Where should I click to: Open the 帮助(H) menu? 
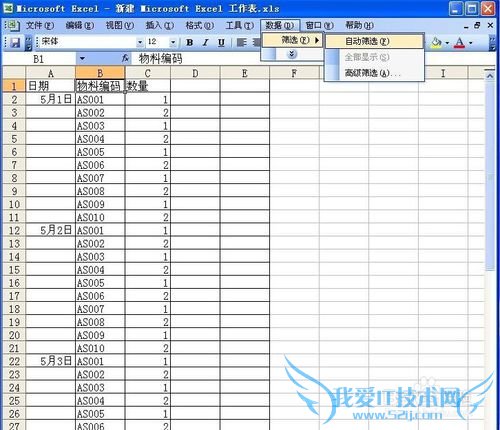(x=359, y=25)
